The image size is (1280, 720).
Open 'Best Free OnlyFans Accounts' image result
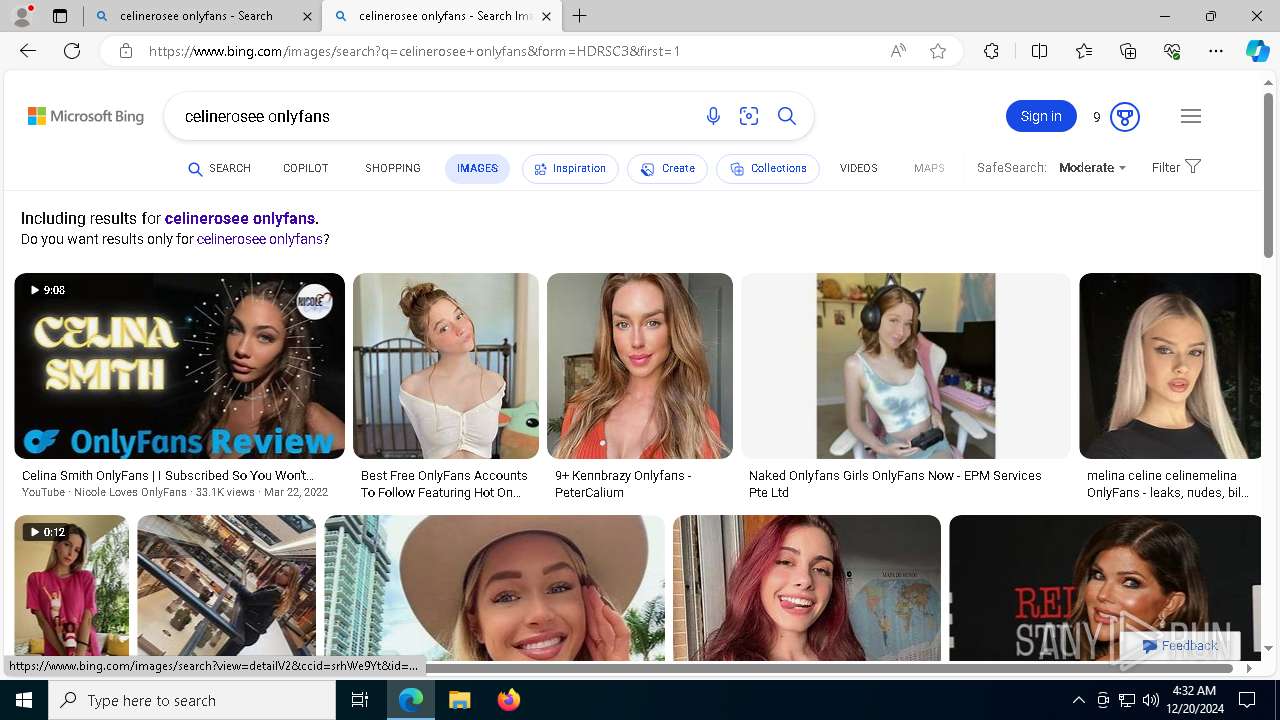[446, 366]
